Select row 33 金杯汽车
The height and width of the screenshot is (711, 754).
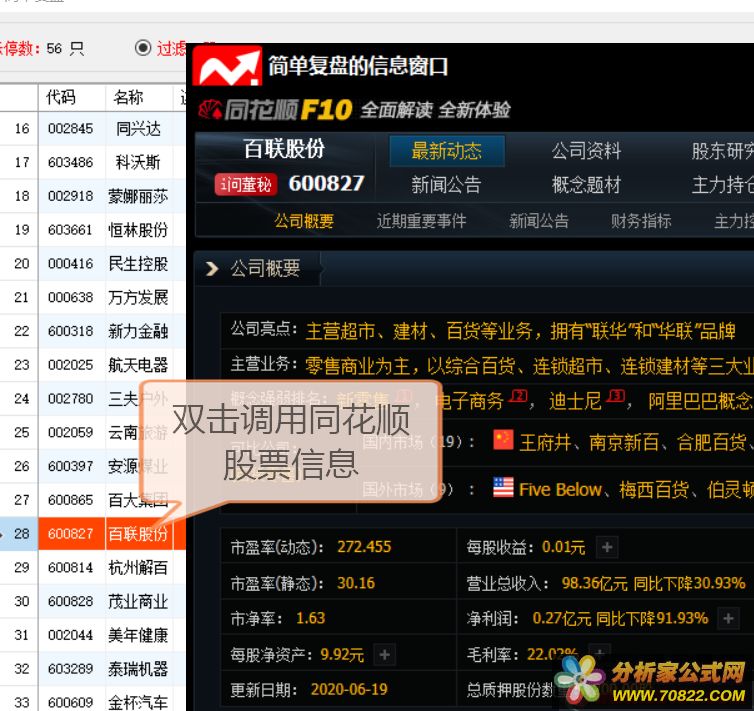[x=93, y=700]
